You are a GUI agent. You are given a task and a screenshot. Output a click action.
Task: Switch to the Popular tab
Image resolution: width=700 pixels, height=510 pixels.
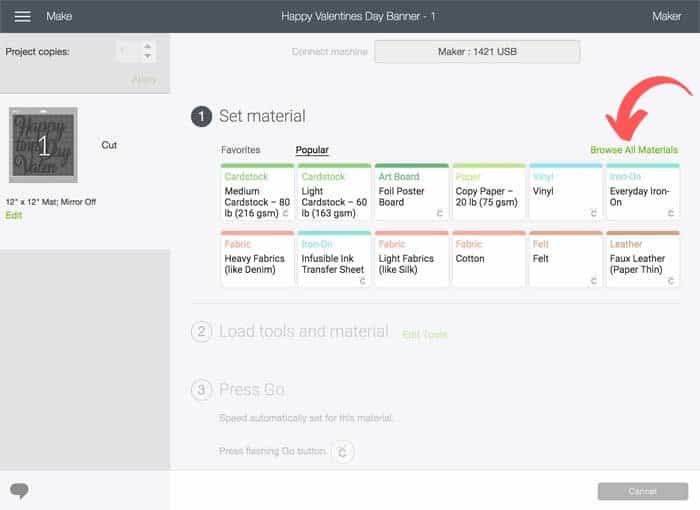(312, 150)
